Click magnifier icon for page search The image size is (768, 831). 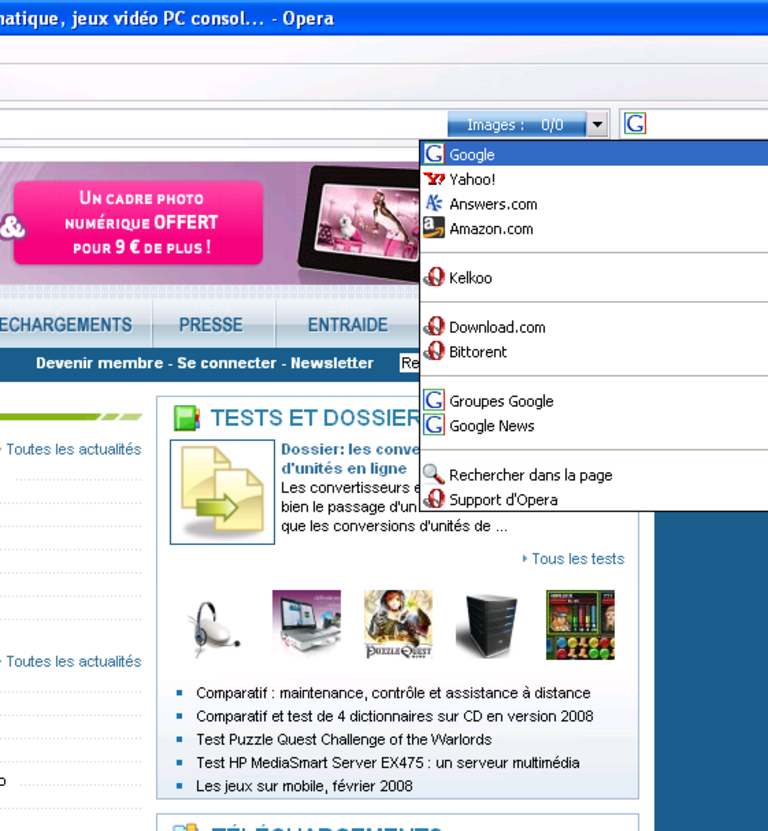434,474
